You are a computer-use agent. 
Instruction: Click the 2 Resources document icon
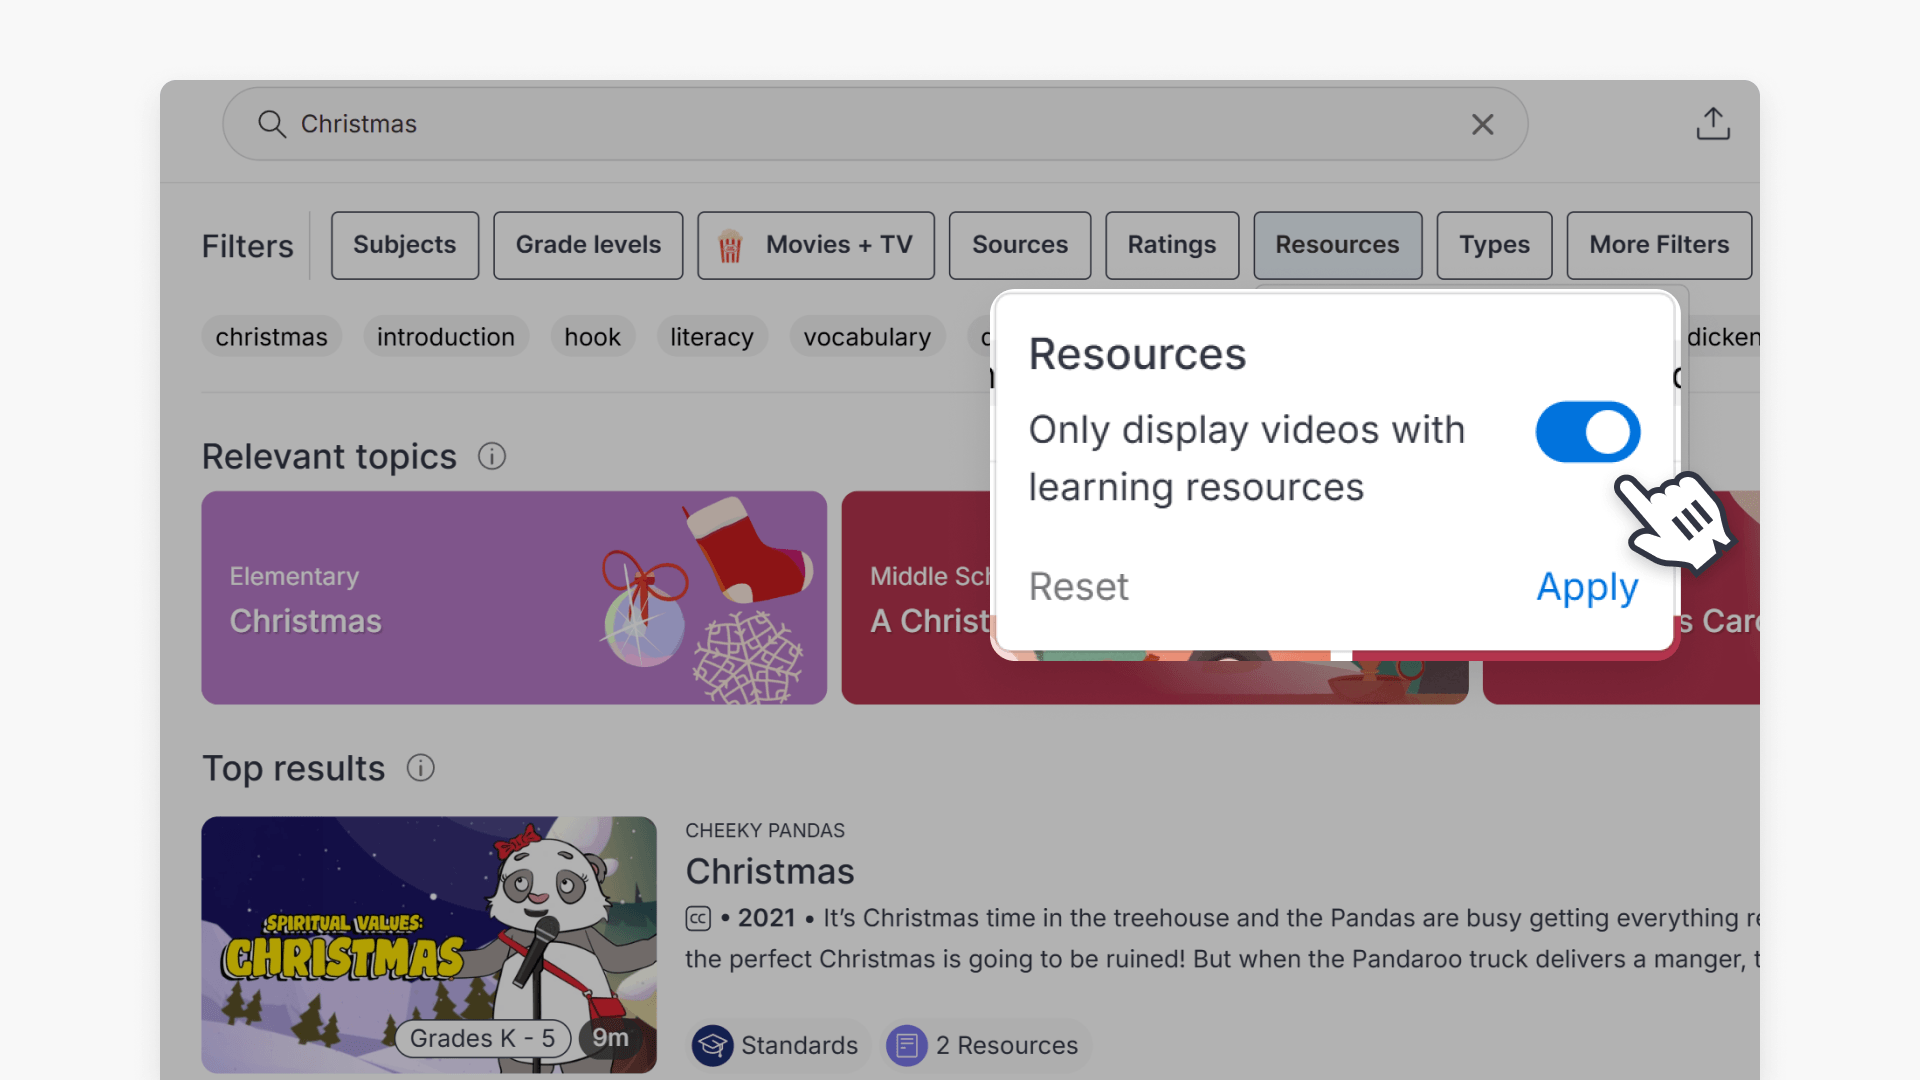pyautogui.click(x=908, y=1045)
